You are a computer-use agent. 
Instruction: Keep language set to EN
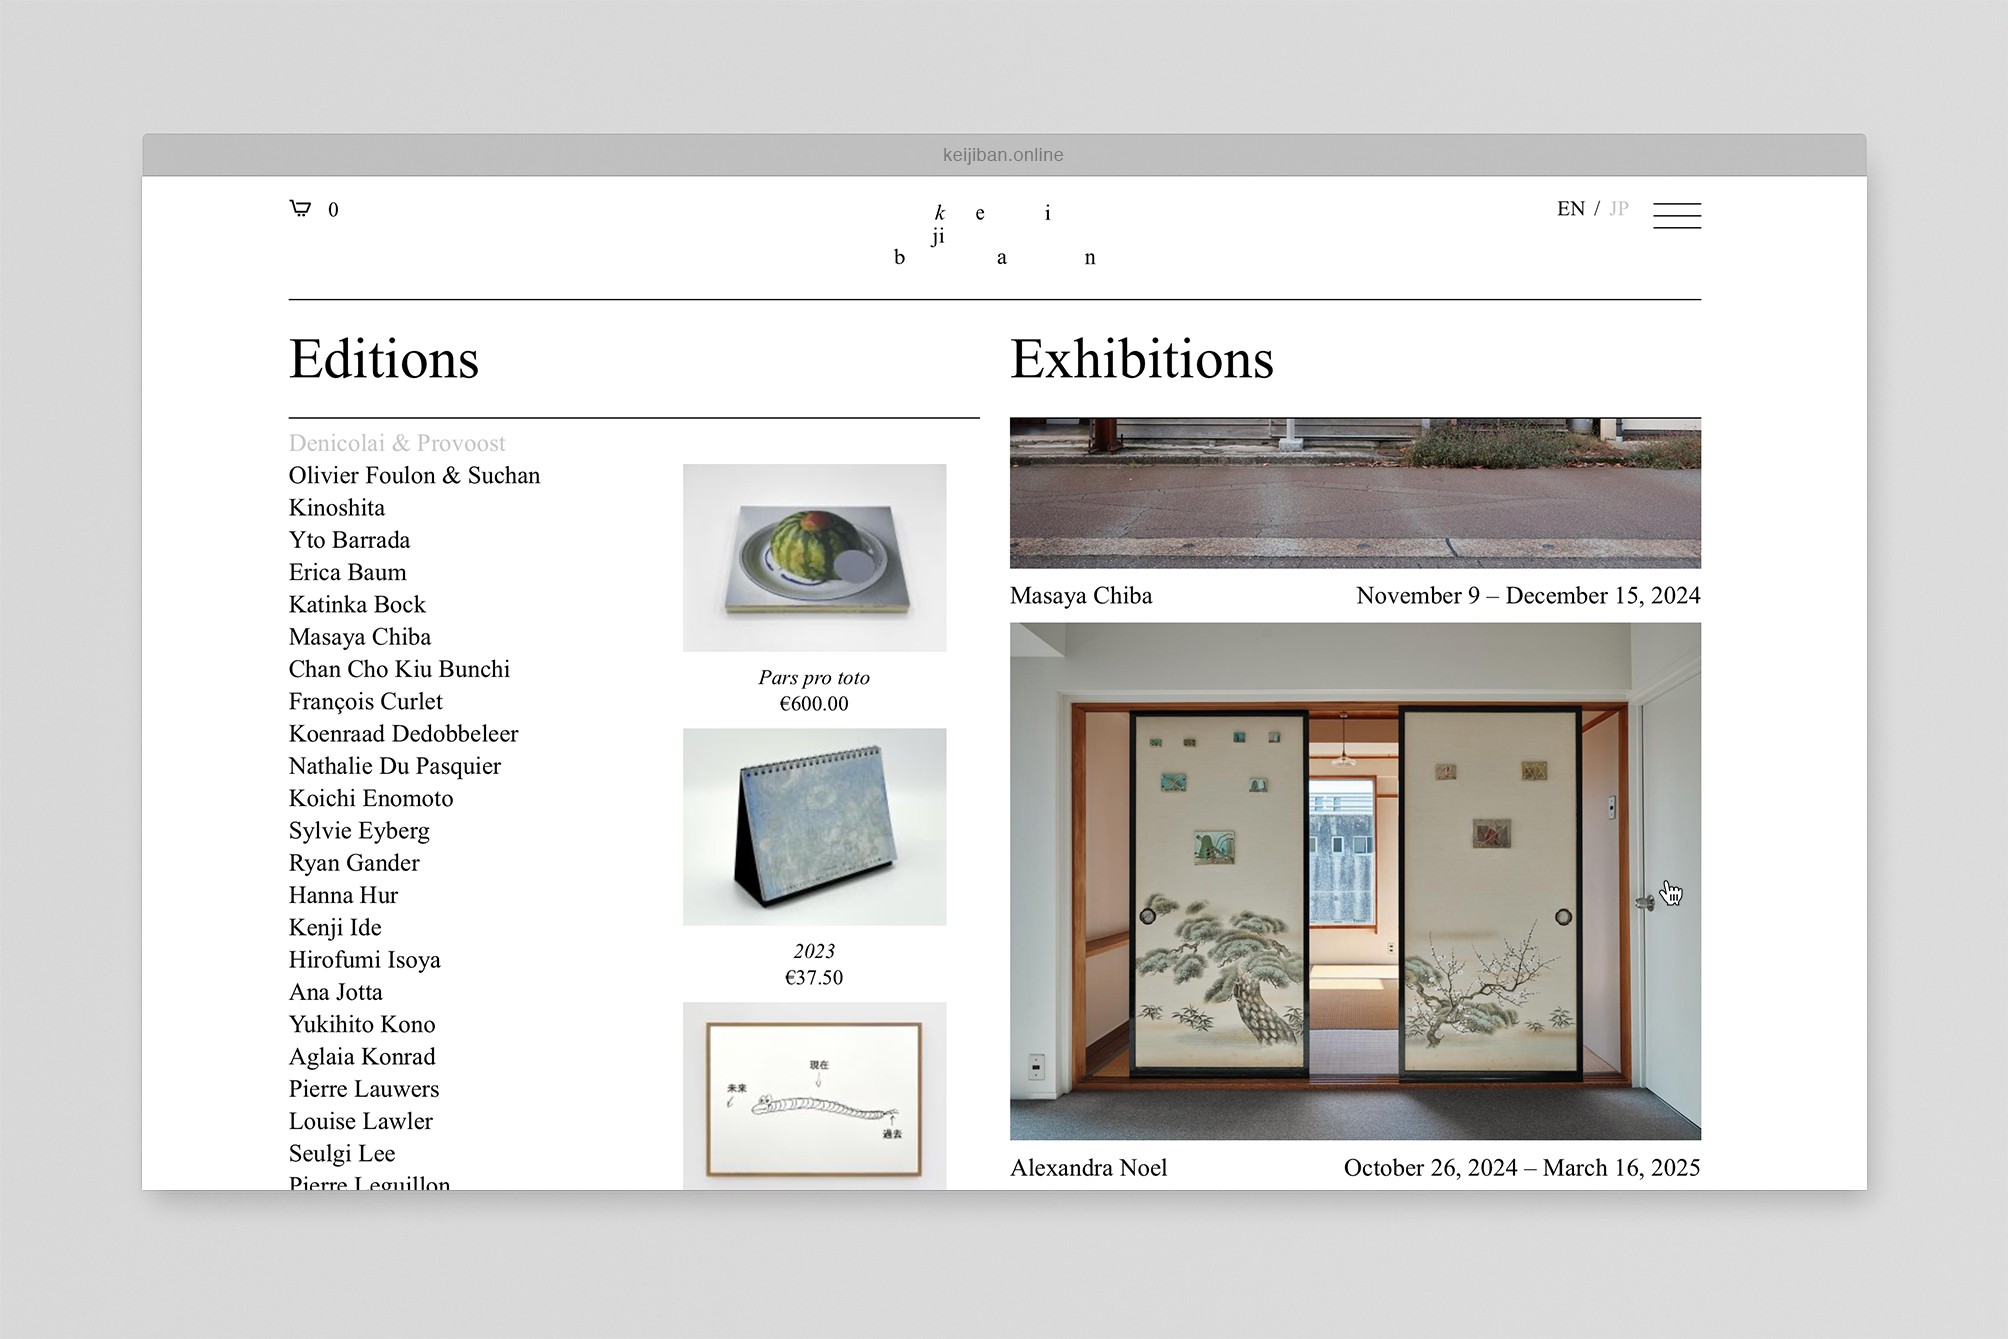pos(1570,208)
